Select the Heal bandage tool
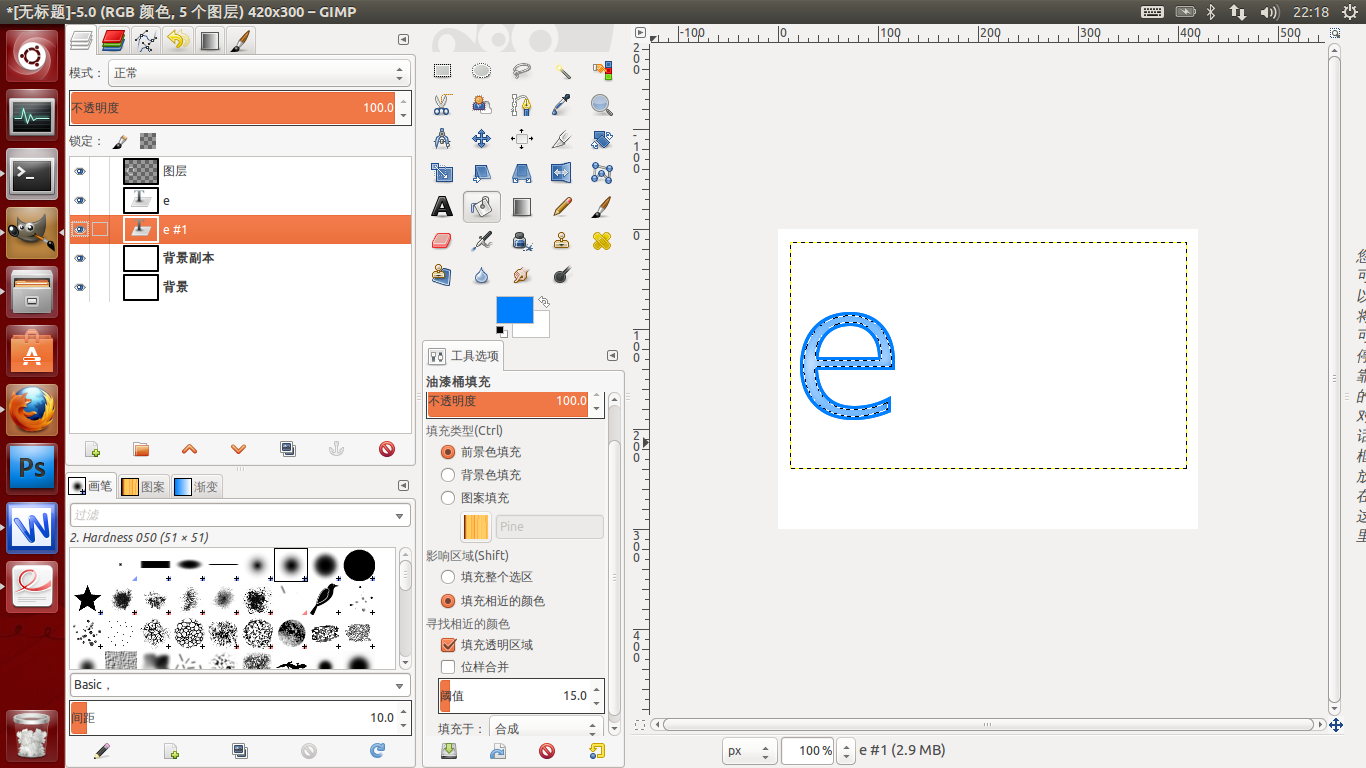Image resolution: width=1366 pixels, height=768 pixels. (601, 241)
